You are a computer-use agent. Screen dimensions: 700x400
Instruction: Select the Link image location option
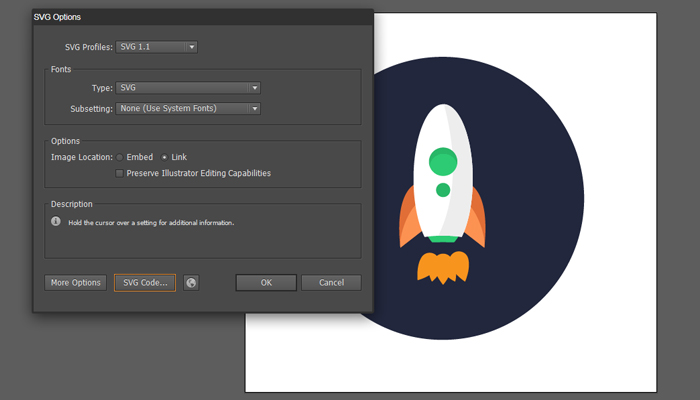pyautogui.click(x=164, y=157)
